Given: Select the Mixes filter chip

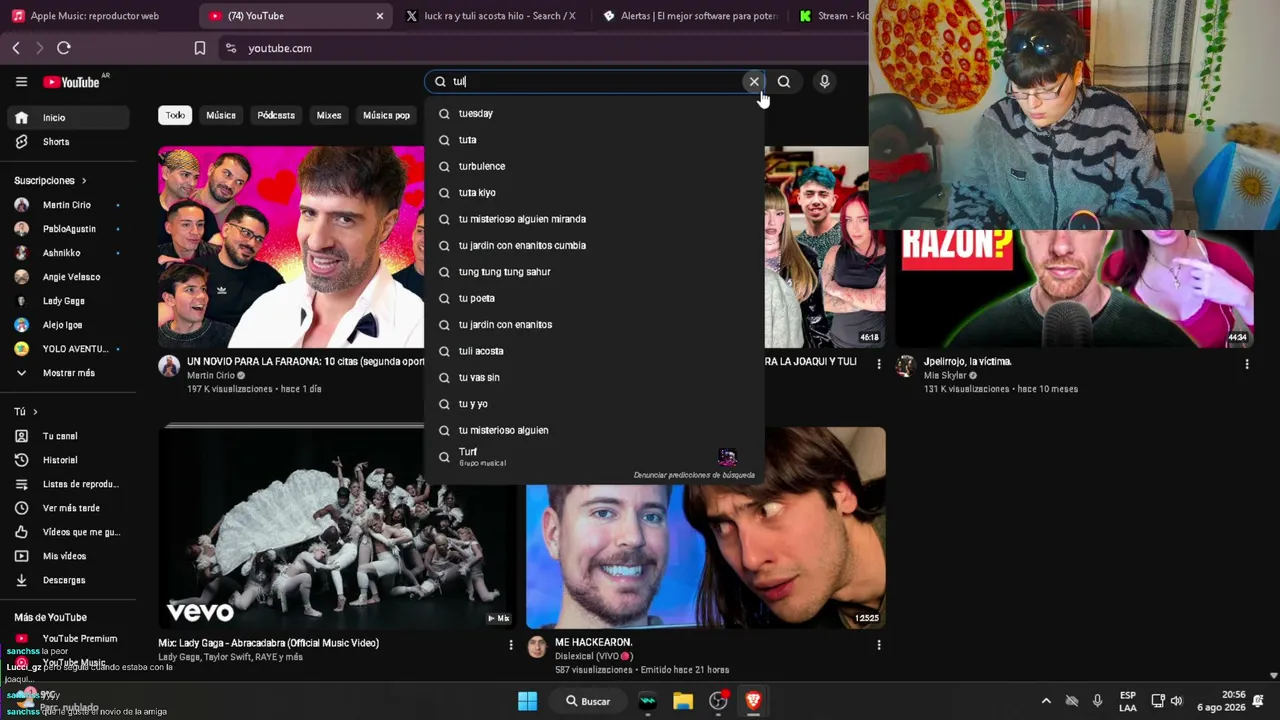Looking at the screenshot, I should (x=329, y=115).
